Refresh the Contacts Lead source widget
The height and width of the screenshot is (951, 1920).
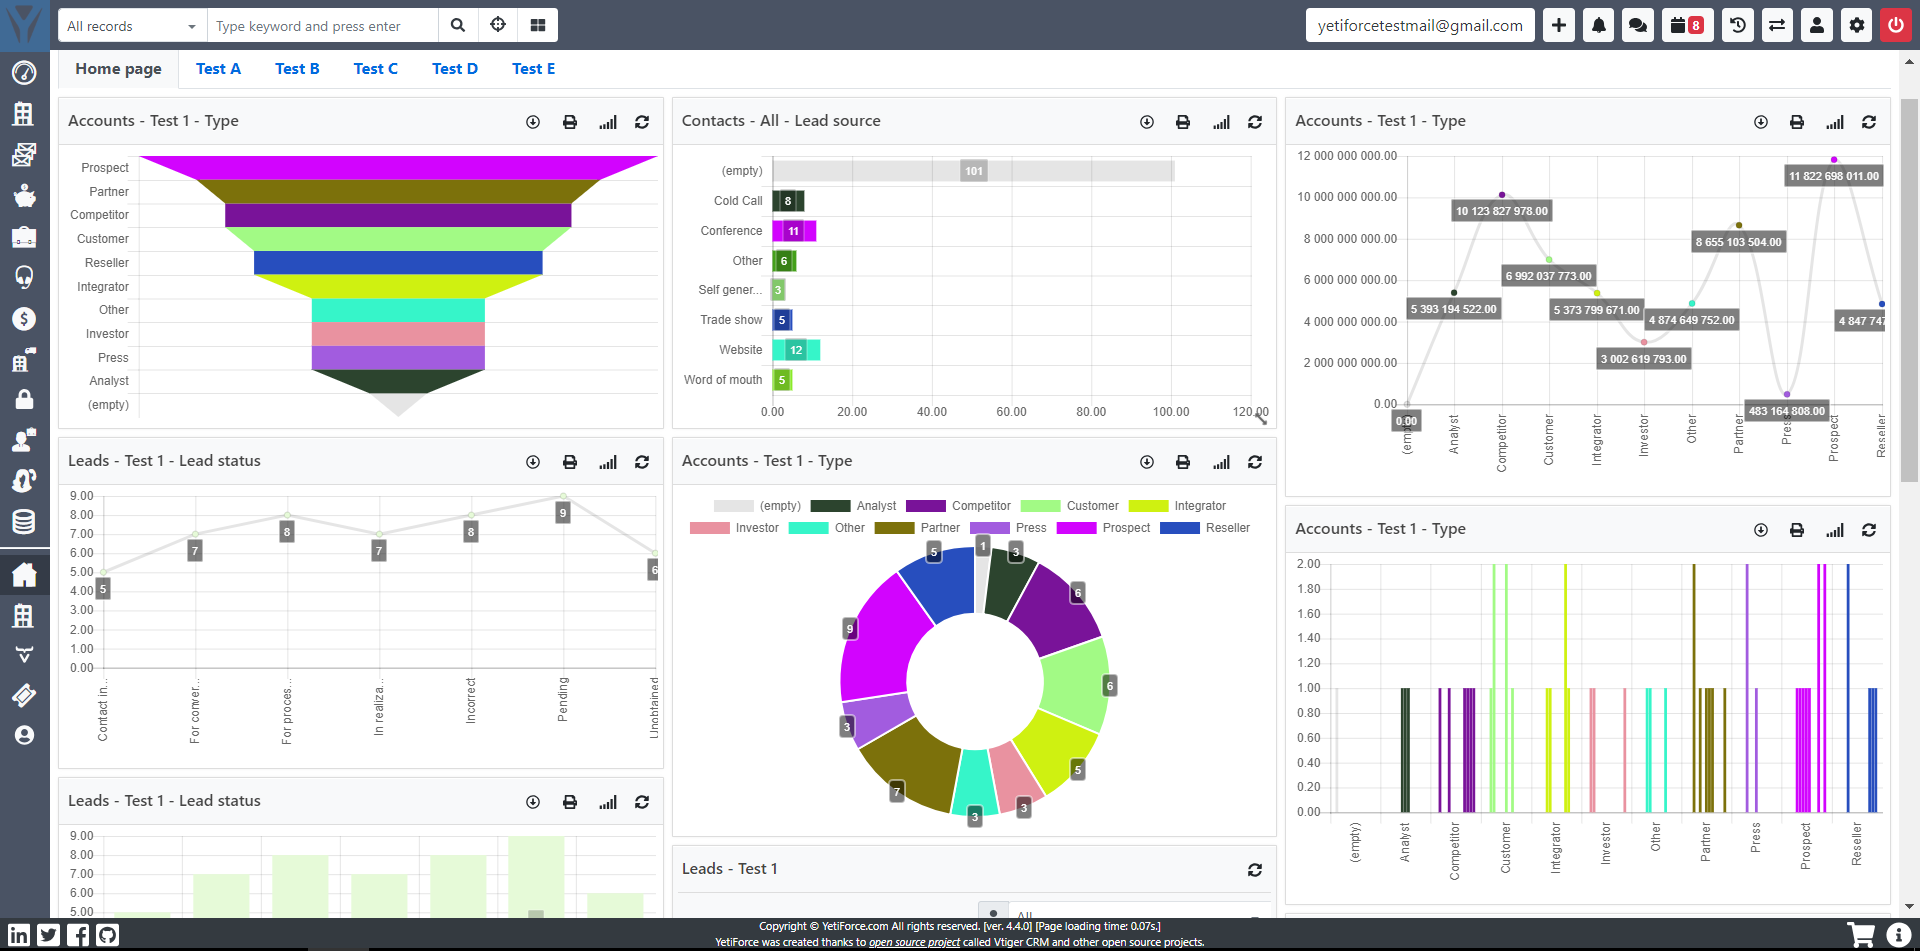tap(1255, 122)
